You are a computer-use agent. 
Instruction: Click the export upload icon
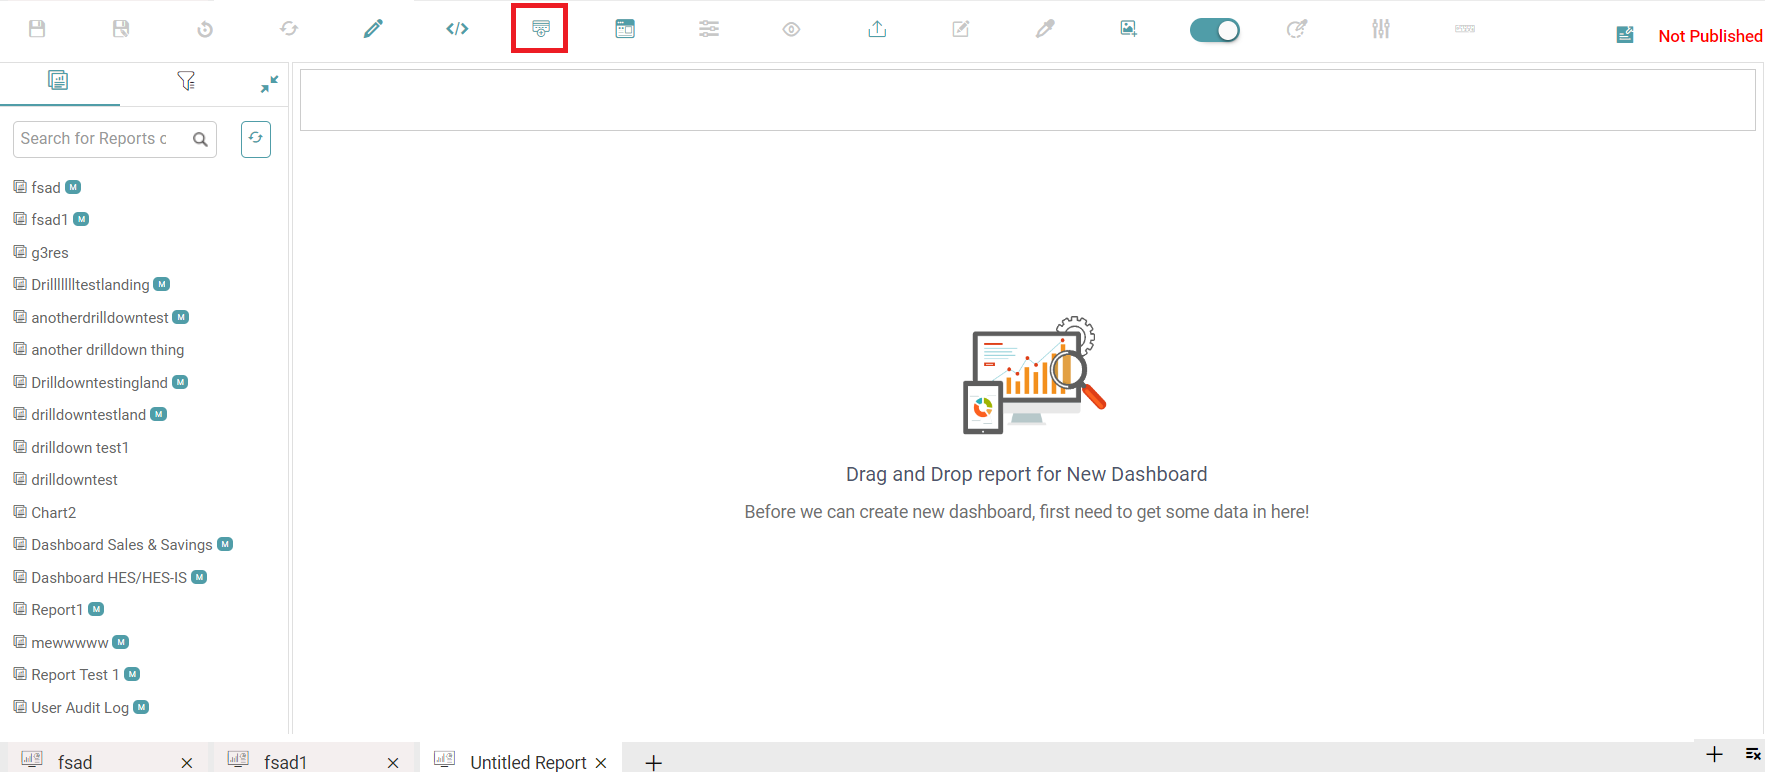(x=877, y=29)
